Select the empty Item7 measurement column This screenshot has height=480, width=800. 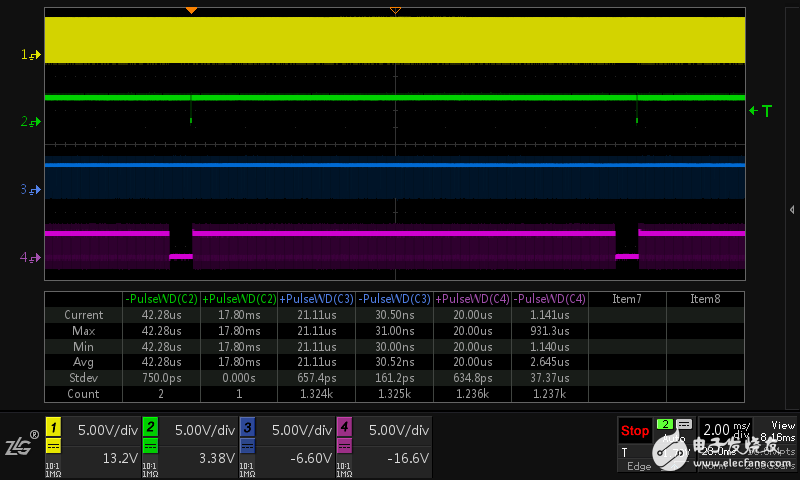[626, 299]
